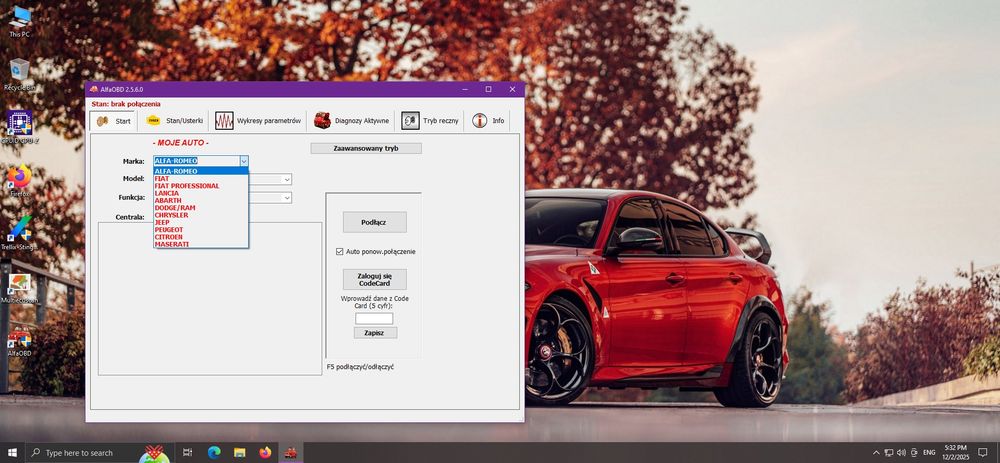Image resolution: width=1000 pixels, height=463 pixels.
Task: Select the AlfaOBD desktop shortcut
Action: 20,341
